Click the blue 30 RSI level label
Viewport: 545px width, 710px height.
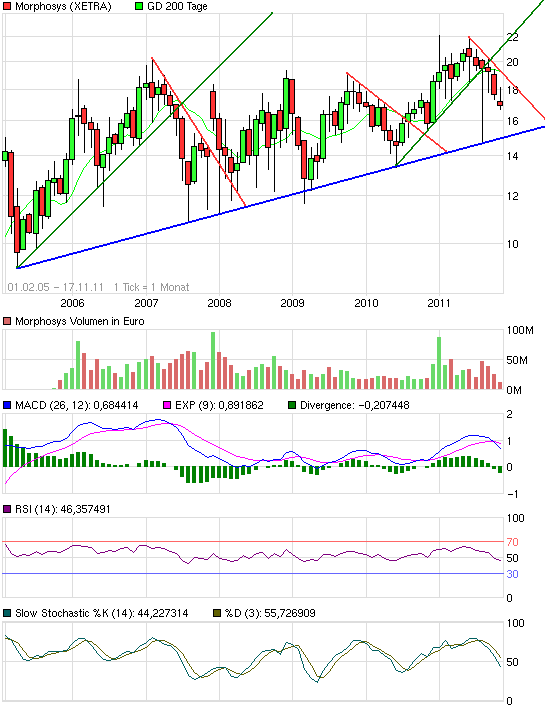tap(512, 574)
